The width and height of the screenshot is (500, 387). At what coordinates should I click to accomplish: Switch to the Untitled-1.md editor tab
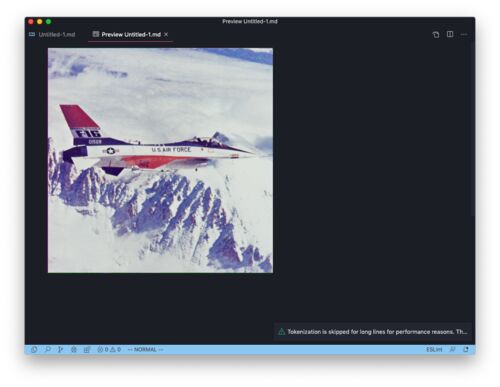coord(52,35)
